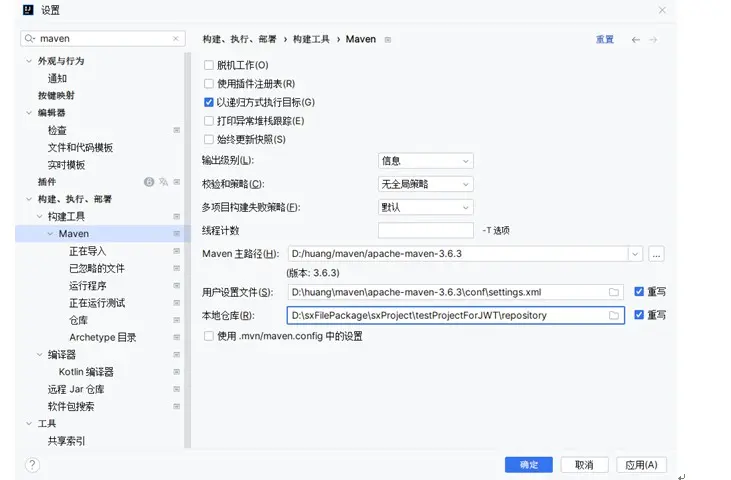Click 重置 reset link

[x=605, y=40]
